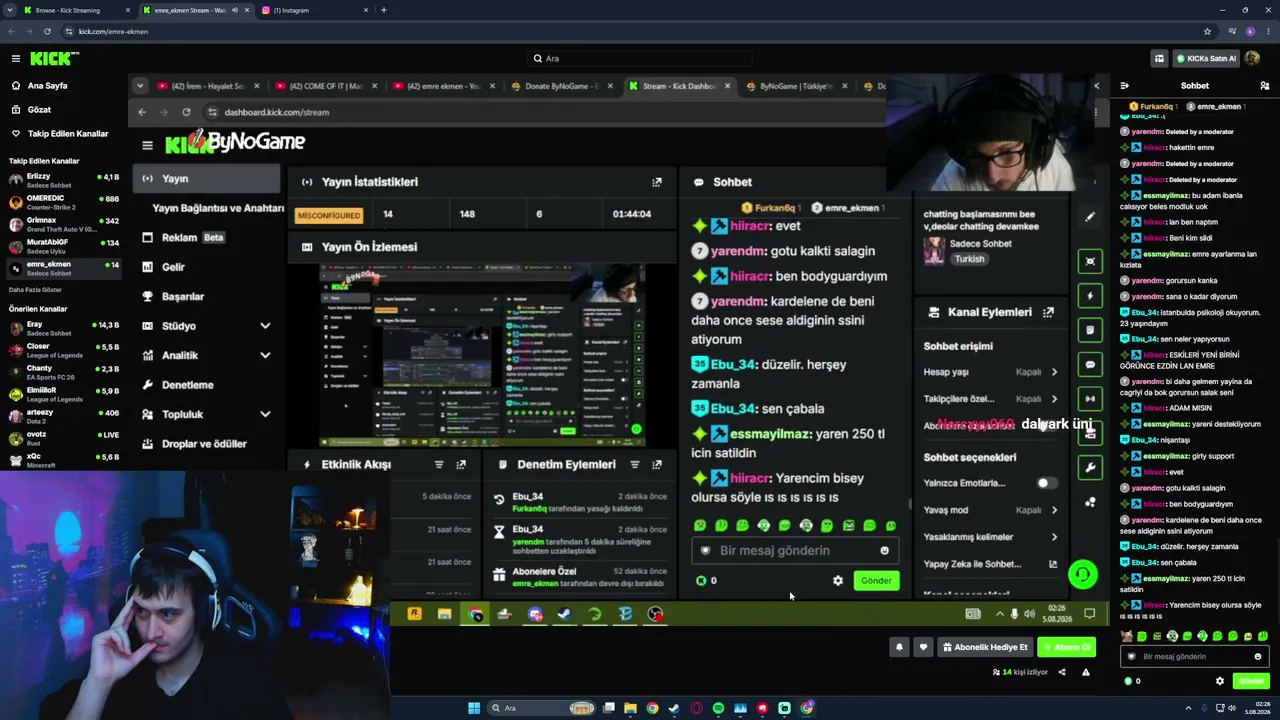Open recommended channel ElmilloR
The width and height of the screenshot is (1280, 720).
click(x=64, y=394)
